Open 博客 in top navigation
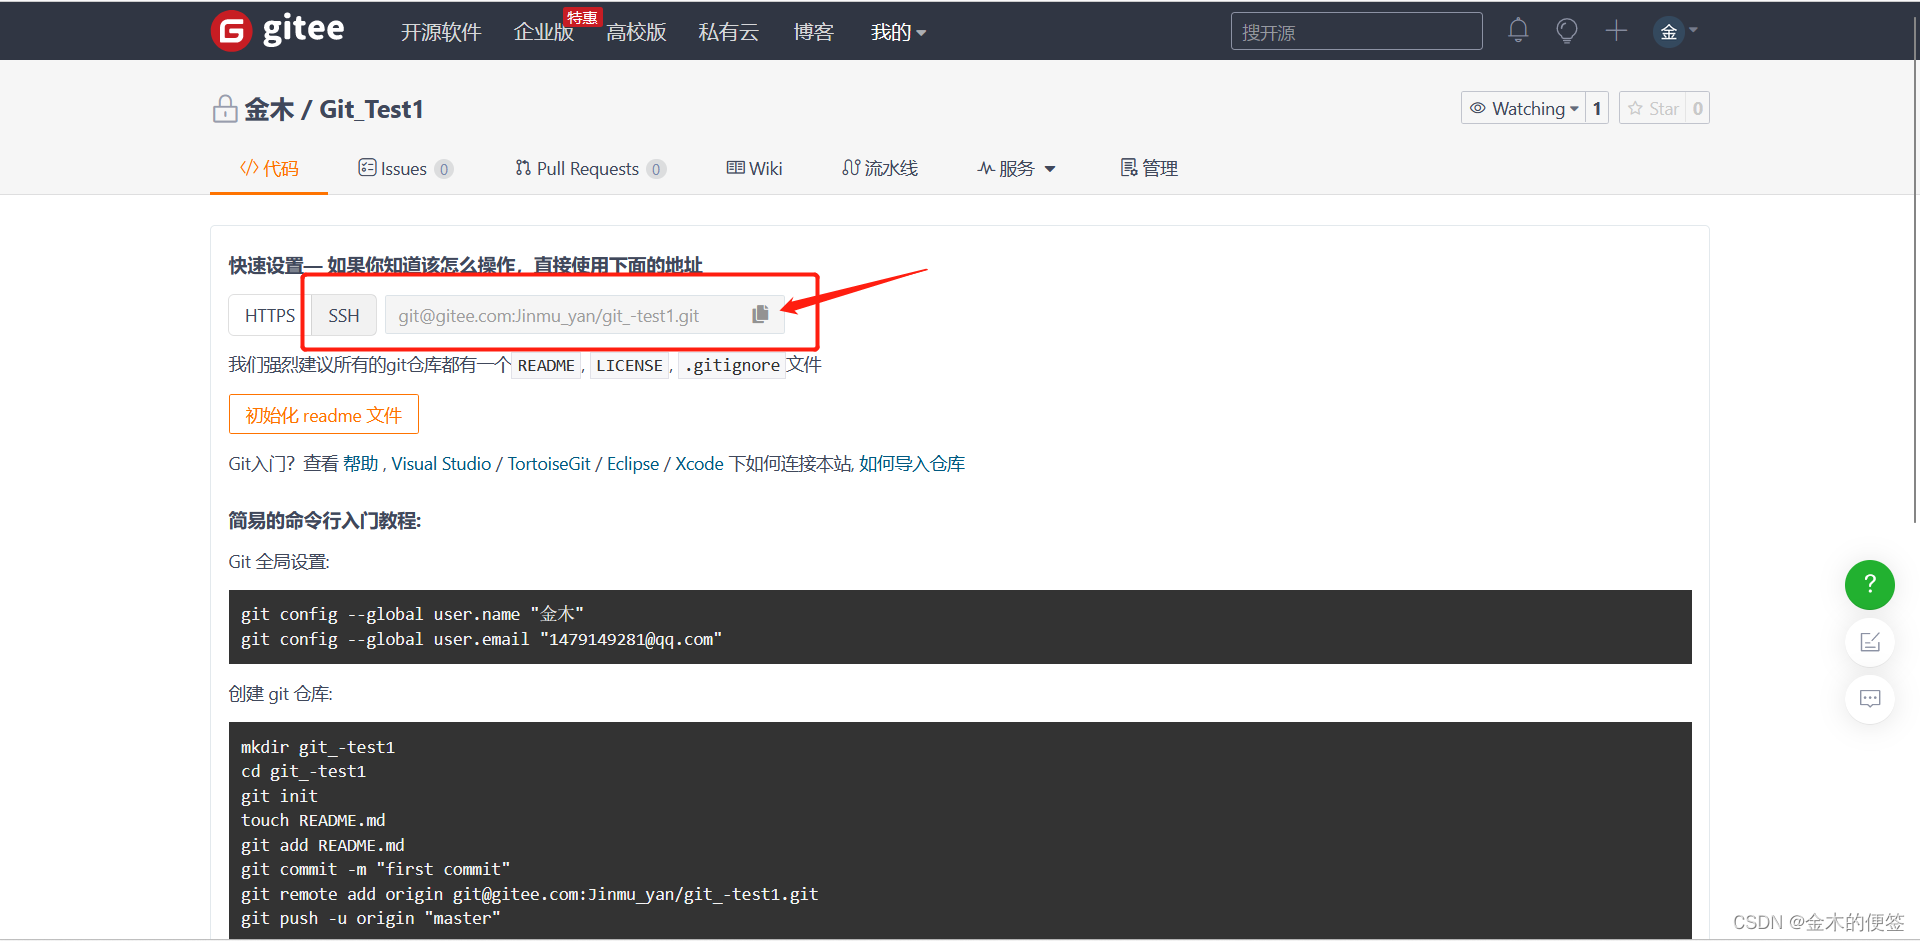 click(x=813, y=32)
